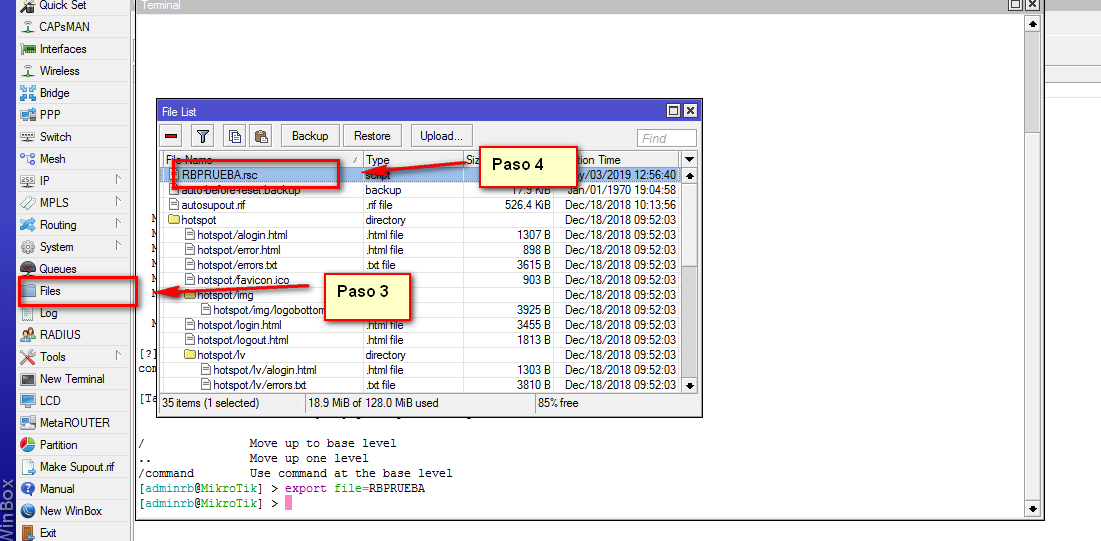Click the Copy icon in File List

point(235,136)
